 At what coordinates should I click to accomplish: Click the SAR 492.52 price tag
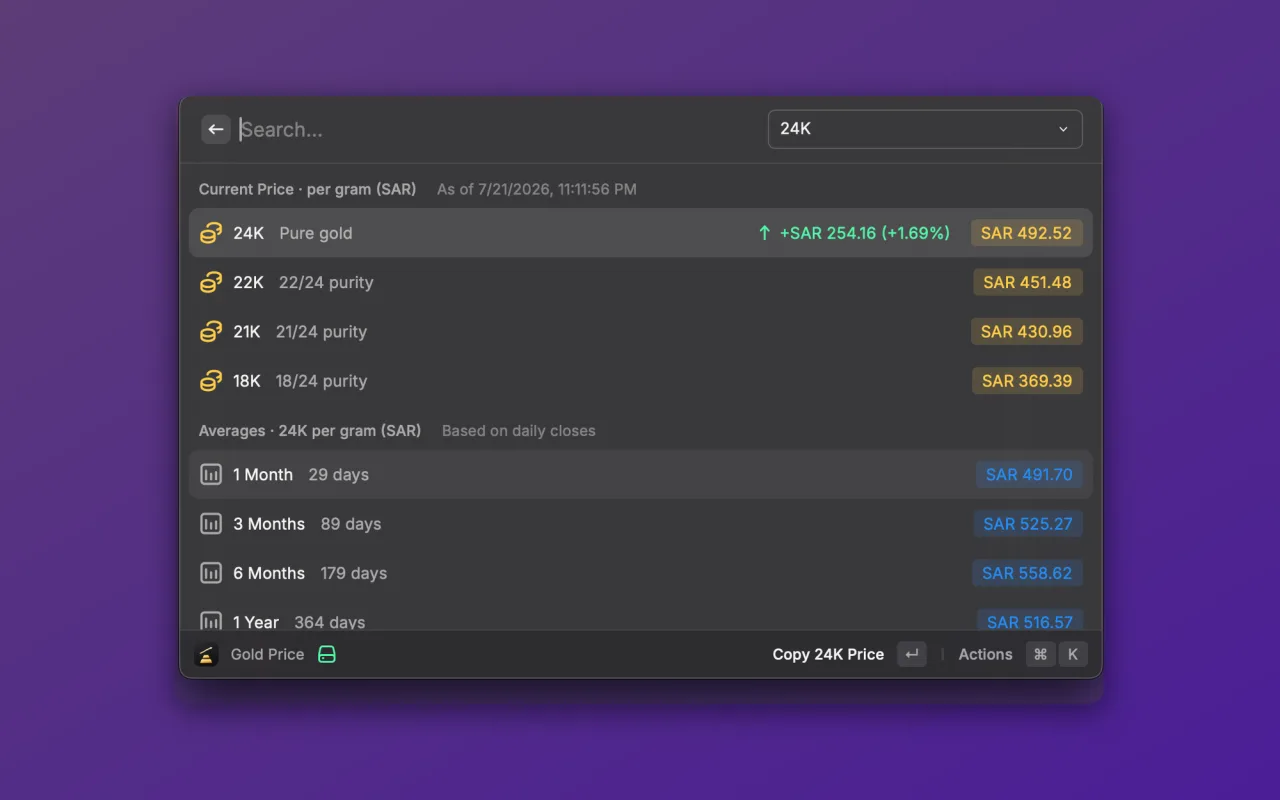pyautogui.click(x=1026, y=233)
